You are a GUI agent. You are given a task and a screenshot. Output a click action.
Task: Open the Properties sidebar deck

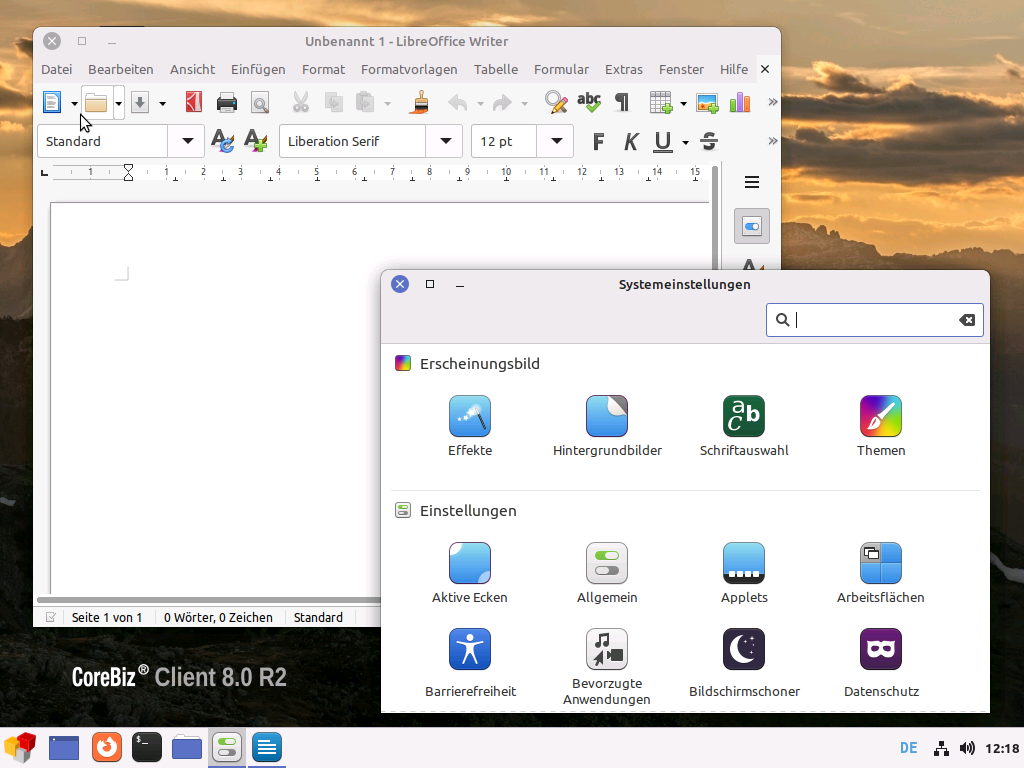[x=752, y=227]
